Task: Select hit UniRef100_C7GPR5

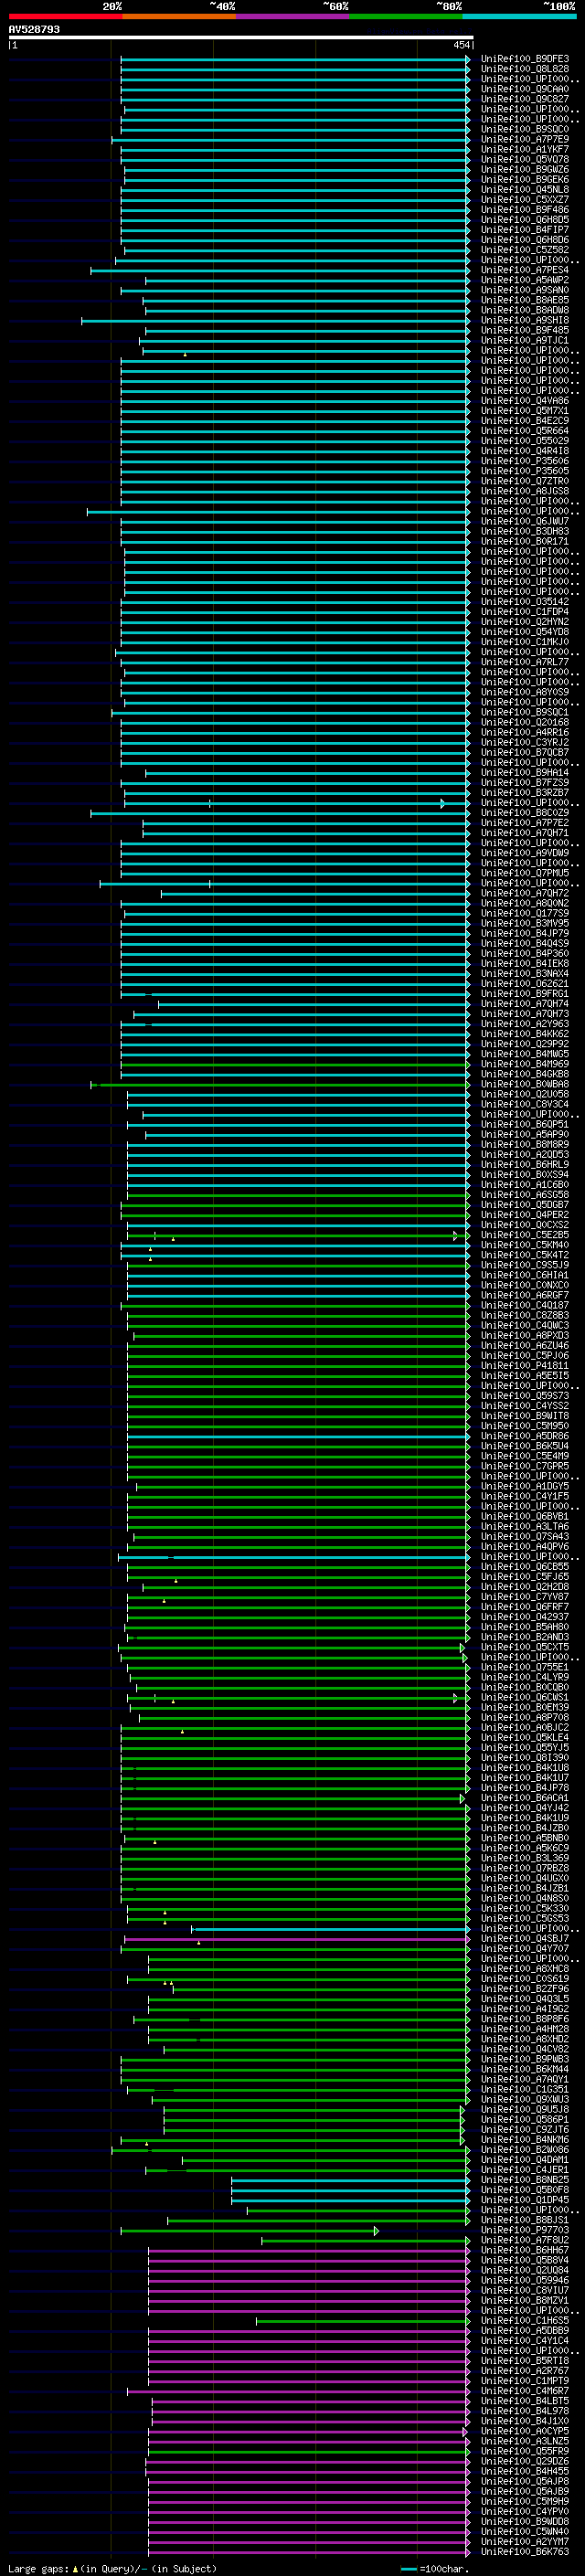Action: (x=524, y=1466)
